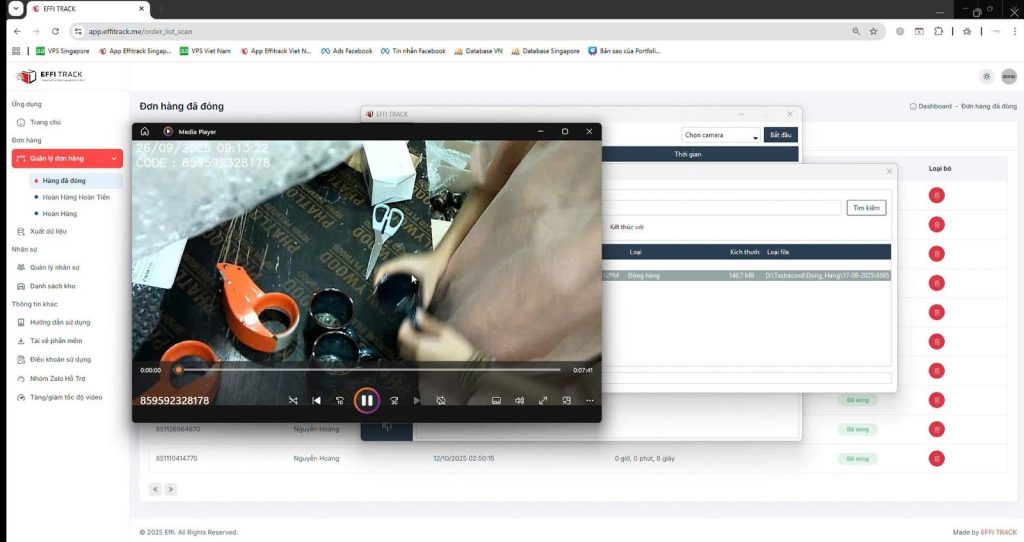Select "Xuất dữ liệu" sidebar item
The width and height of the screenshot is (1024, 542).
(x=48, y=231)
